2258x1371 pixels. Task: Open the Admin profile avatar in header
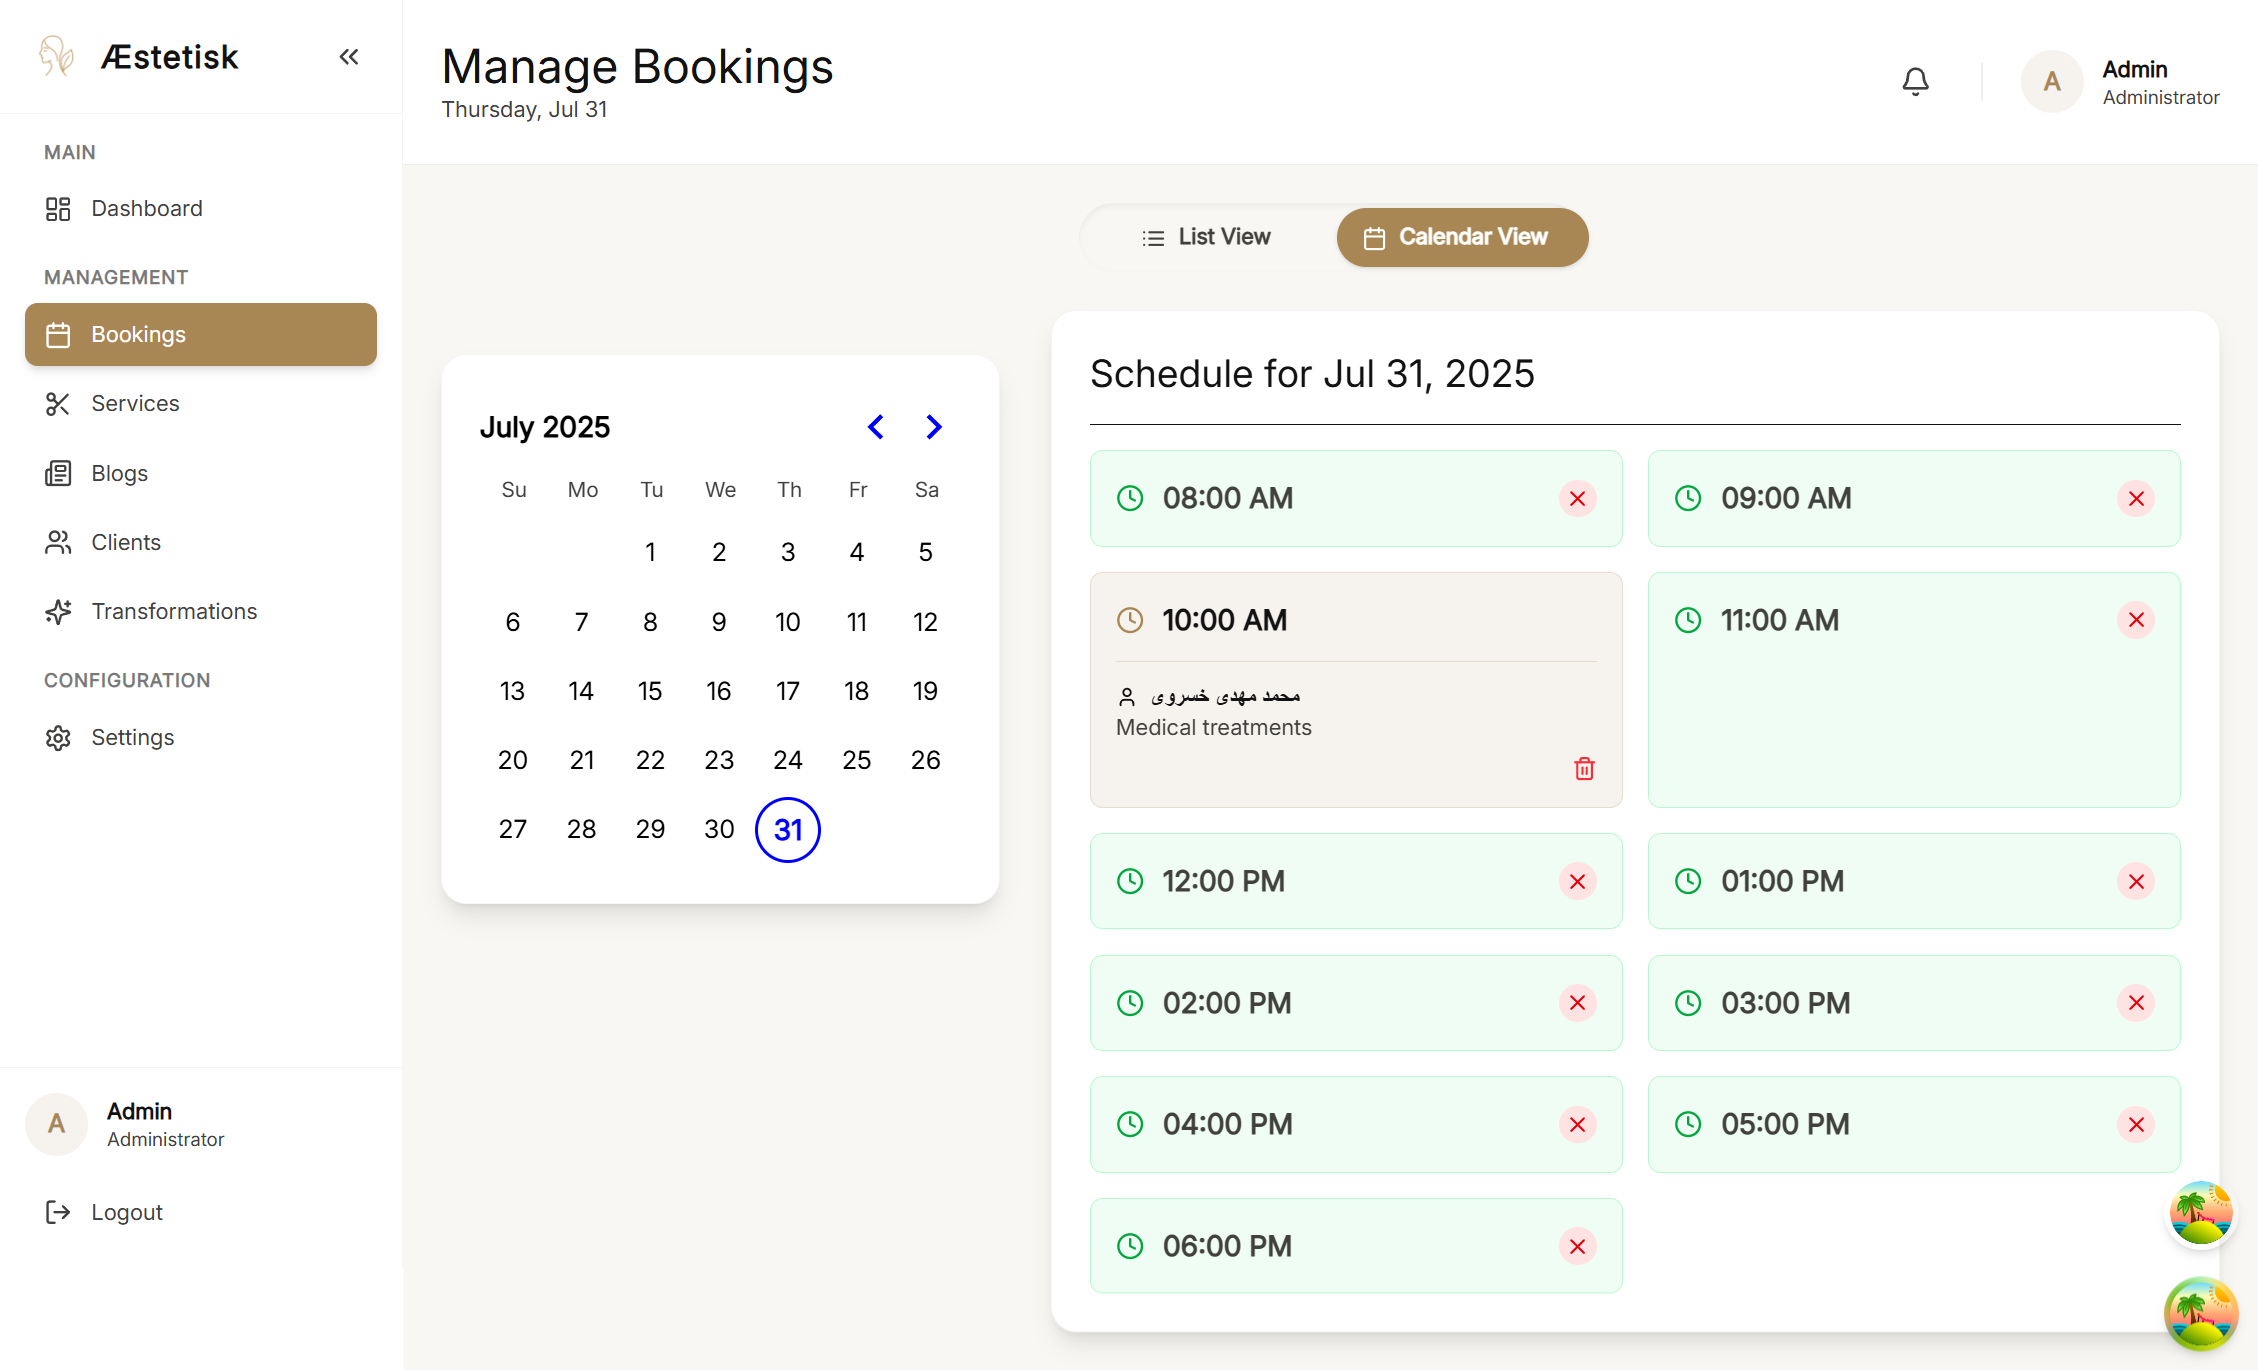2051,82
